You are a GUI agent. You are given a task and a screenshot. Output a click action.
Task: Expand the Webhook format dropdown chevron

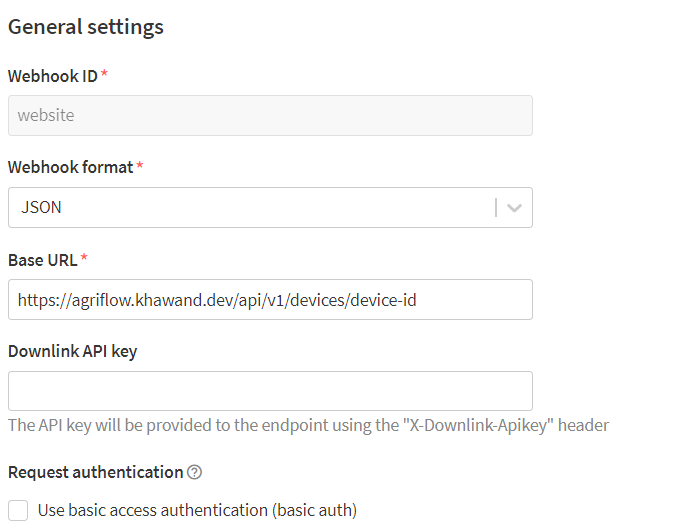[x=514, y=208]
